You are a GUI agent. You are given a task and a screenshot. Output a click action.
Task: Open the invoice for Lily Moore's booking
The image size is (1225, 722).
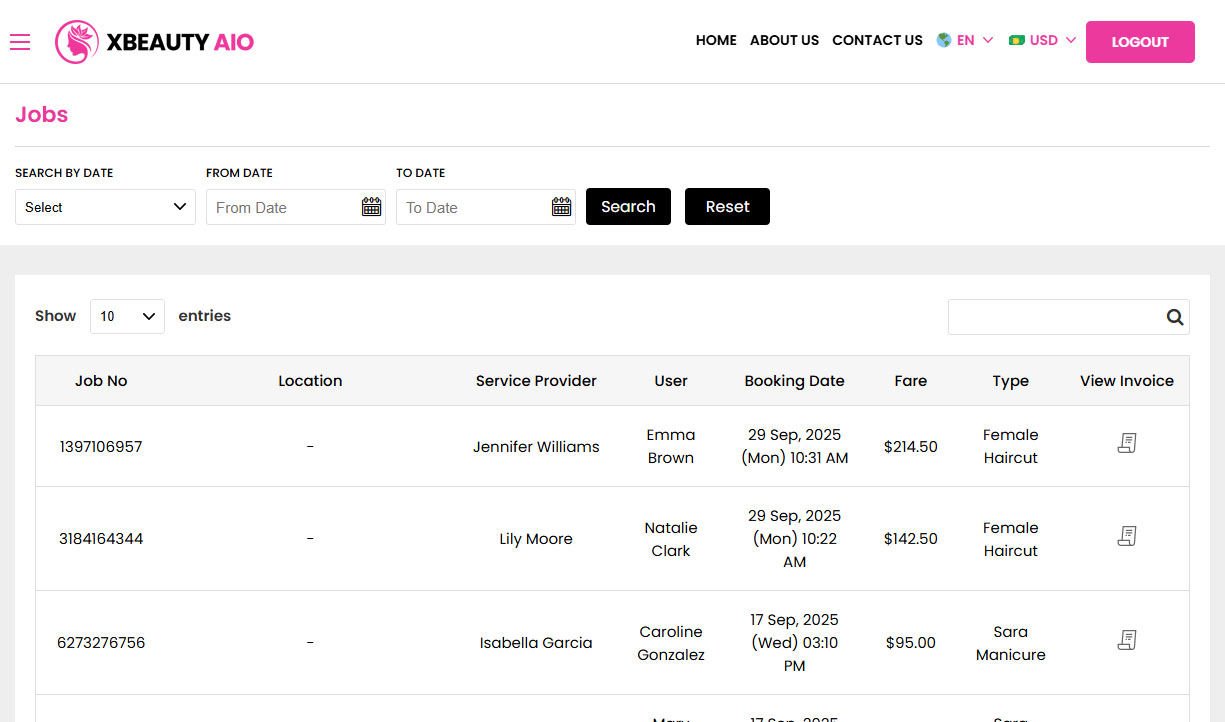tap(1127, 535)
